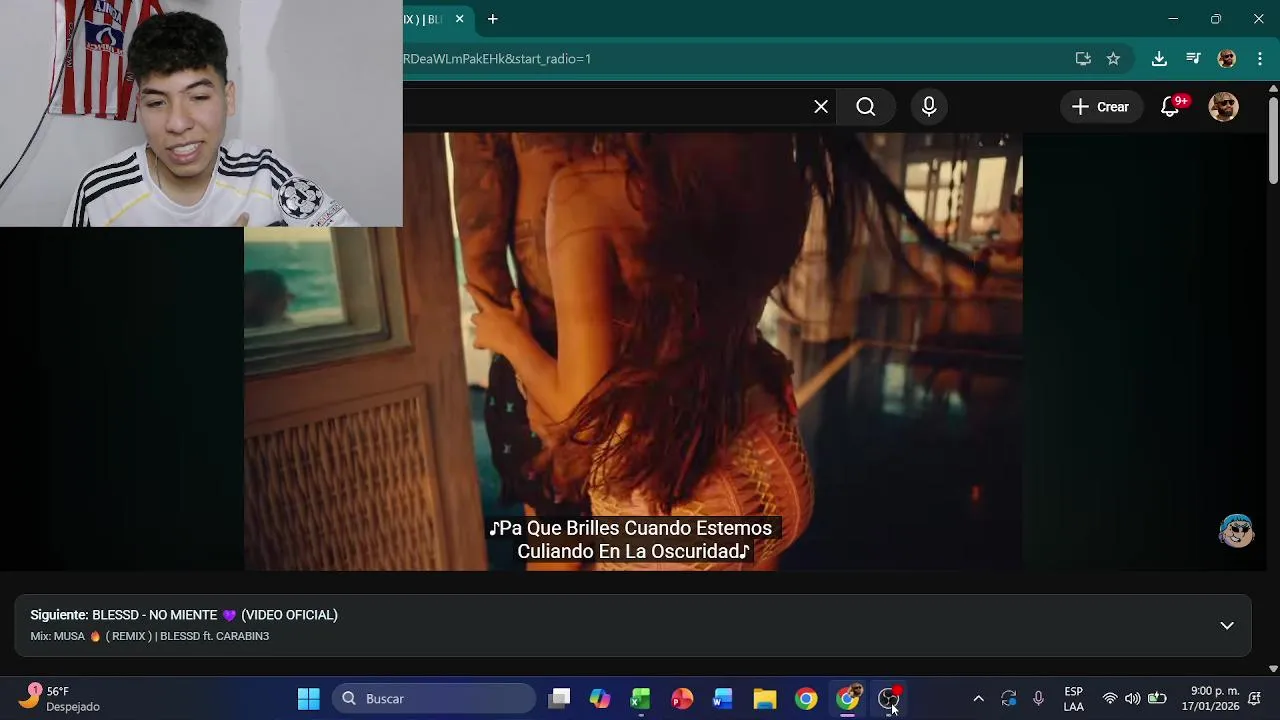
Task: Click the page vertical scrollbar thumb
Action: pyautogui.click(x=1273, y=139)
